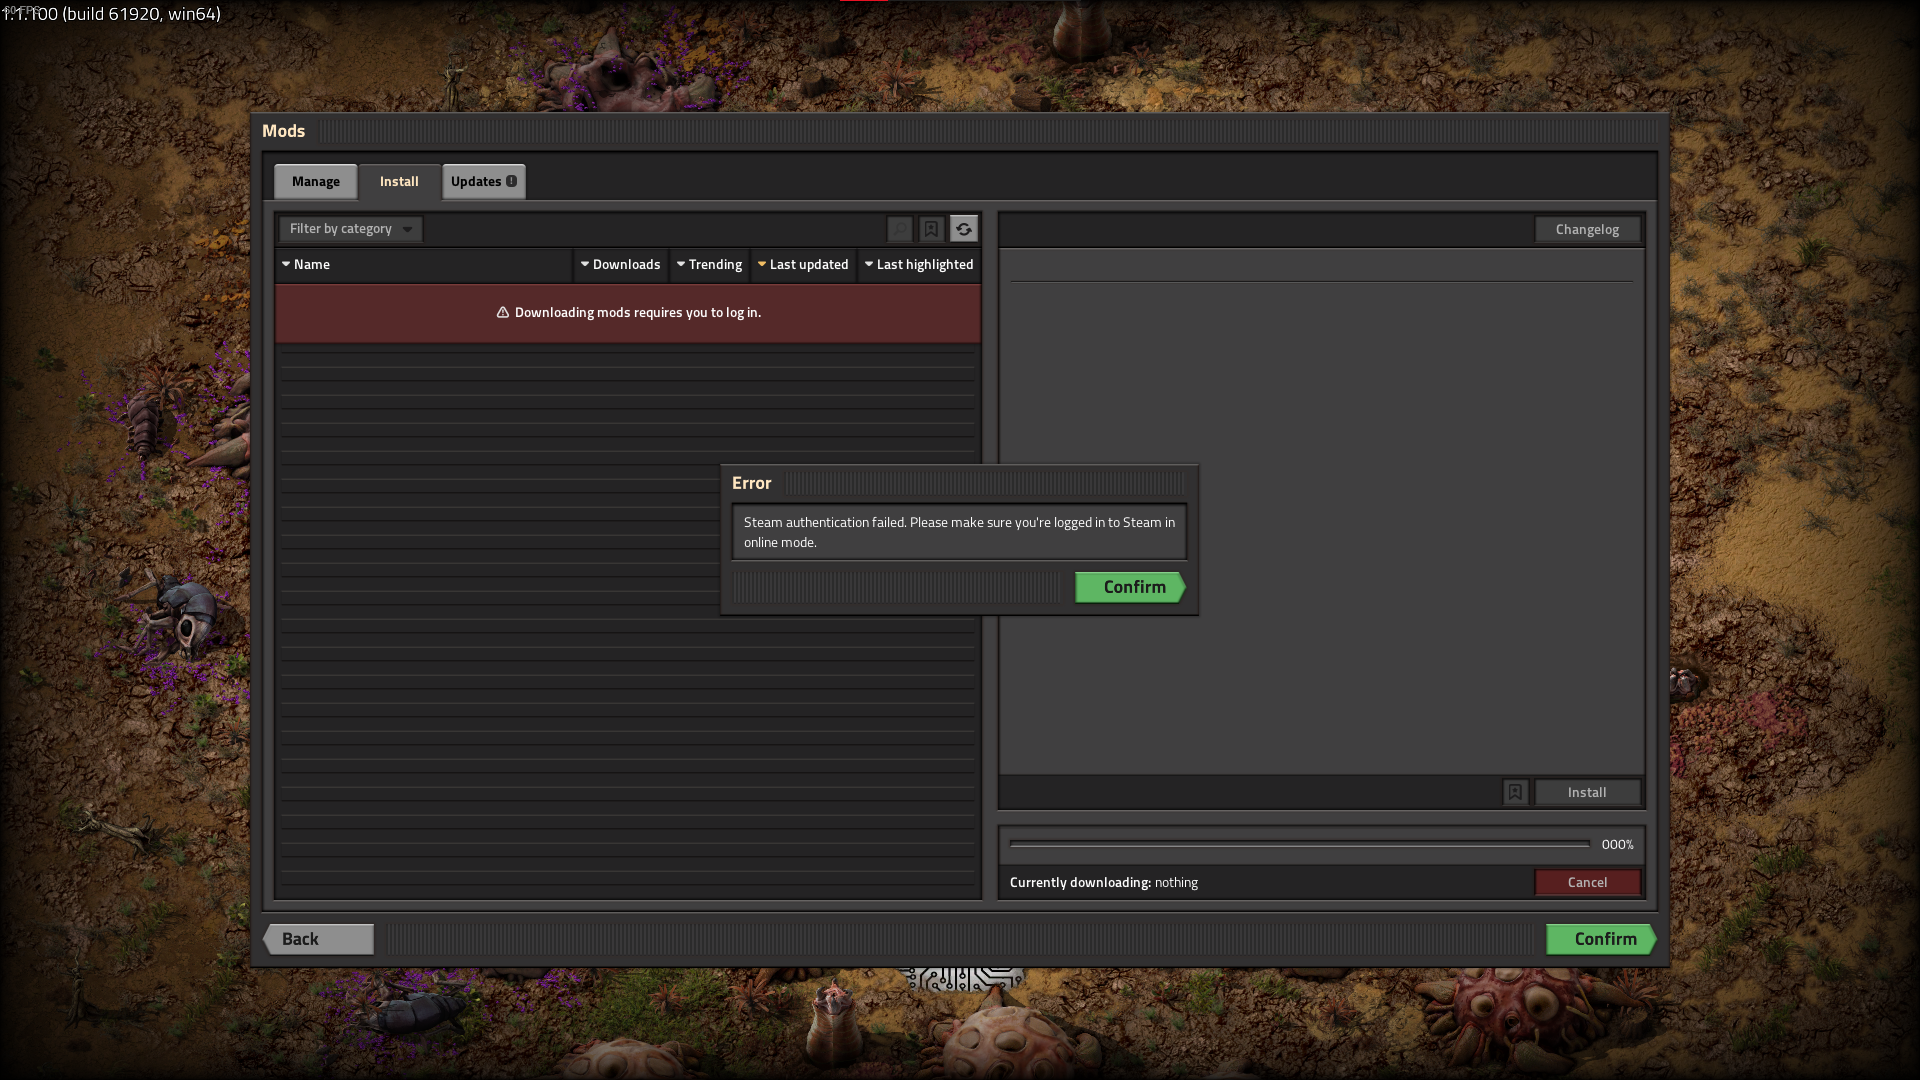The width and height of the screenshot is (1920, 1080).
Task: Switch to the Manage tab
Action: click(315, 181)
